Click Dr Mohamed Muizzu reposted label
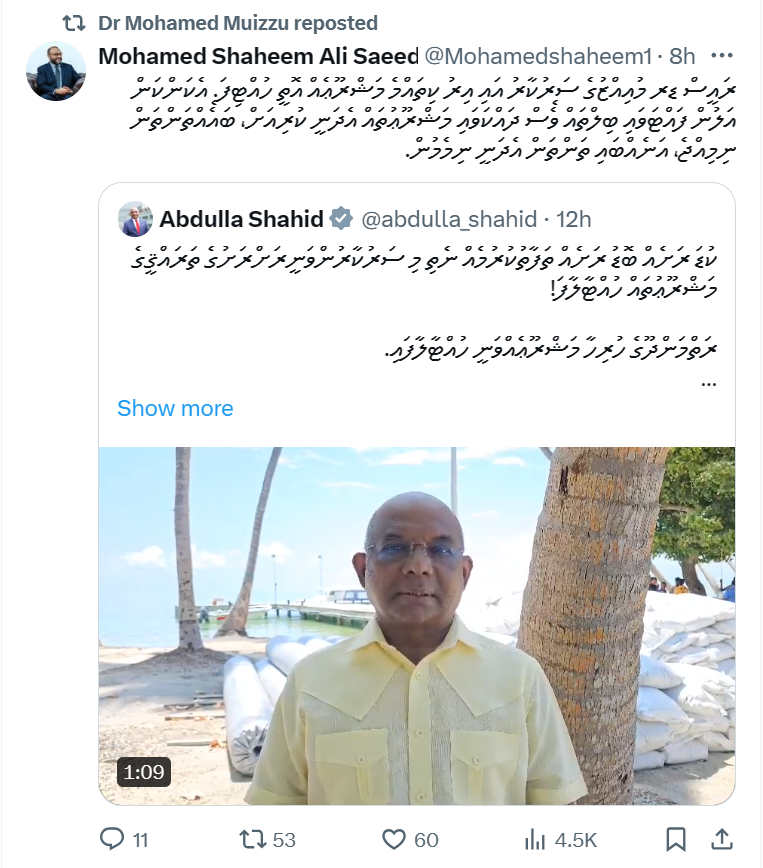 (x=238, y=23)
